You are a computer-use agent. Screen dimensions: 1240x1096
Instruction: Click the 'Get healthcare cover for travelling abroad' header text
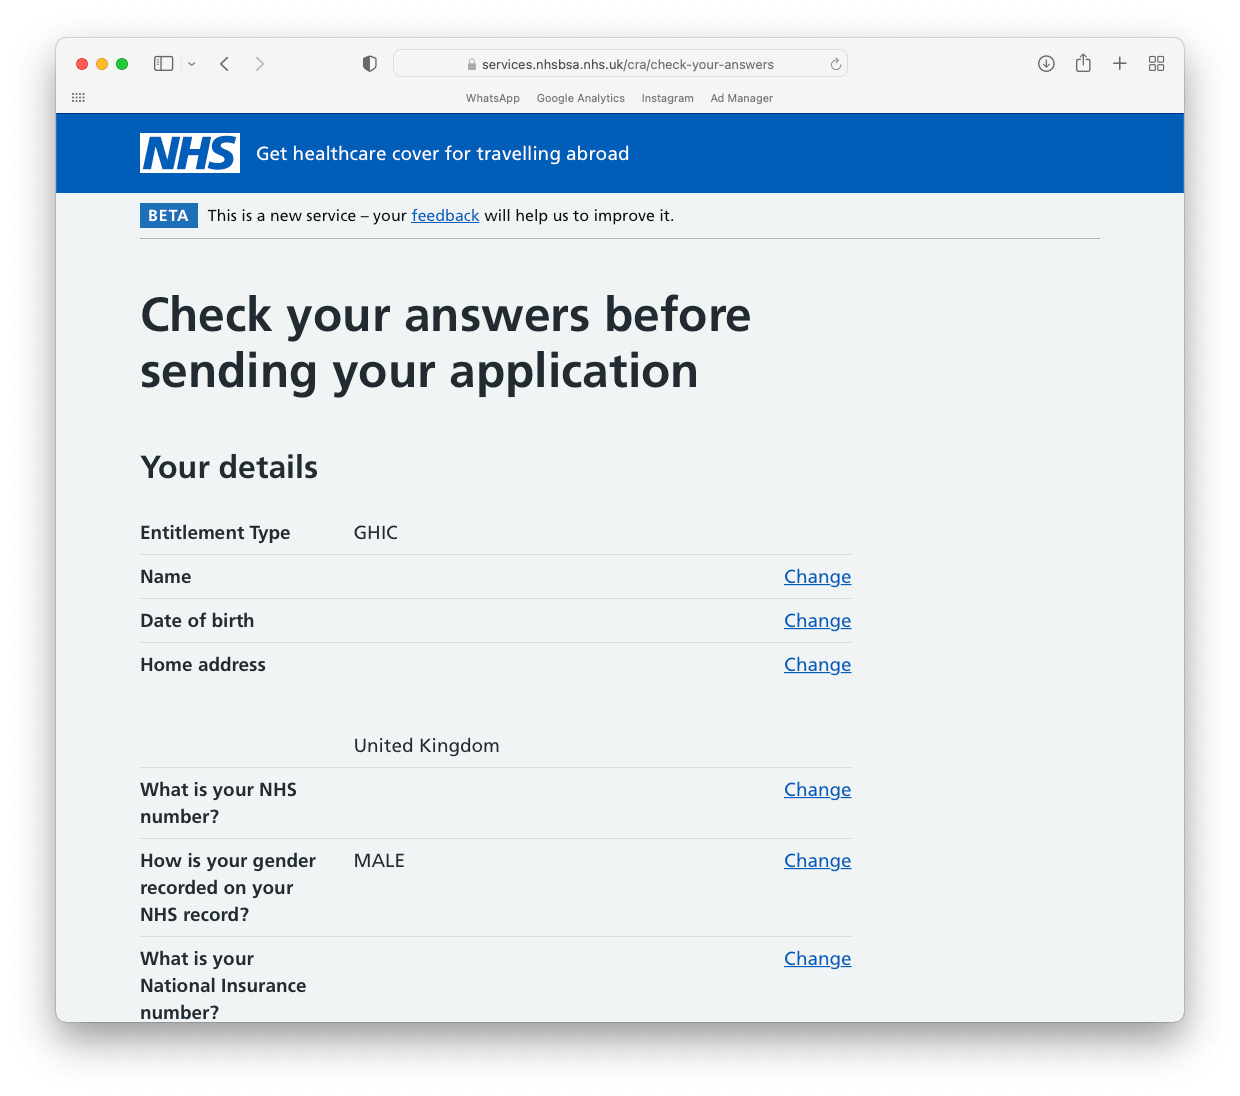tap(443, 153)
